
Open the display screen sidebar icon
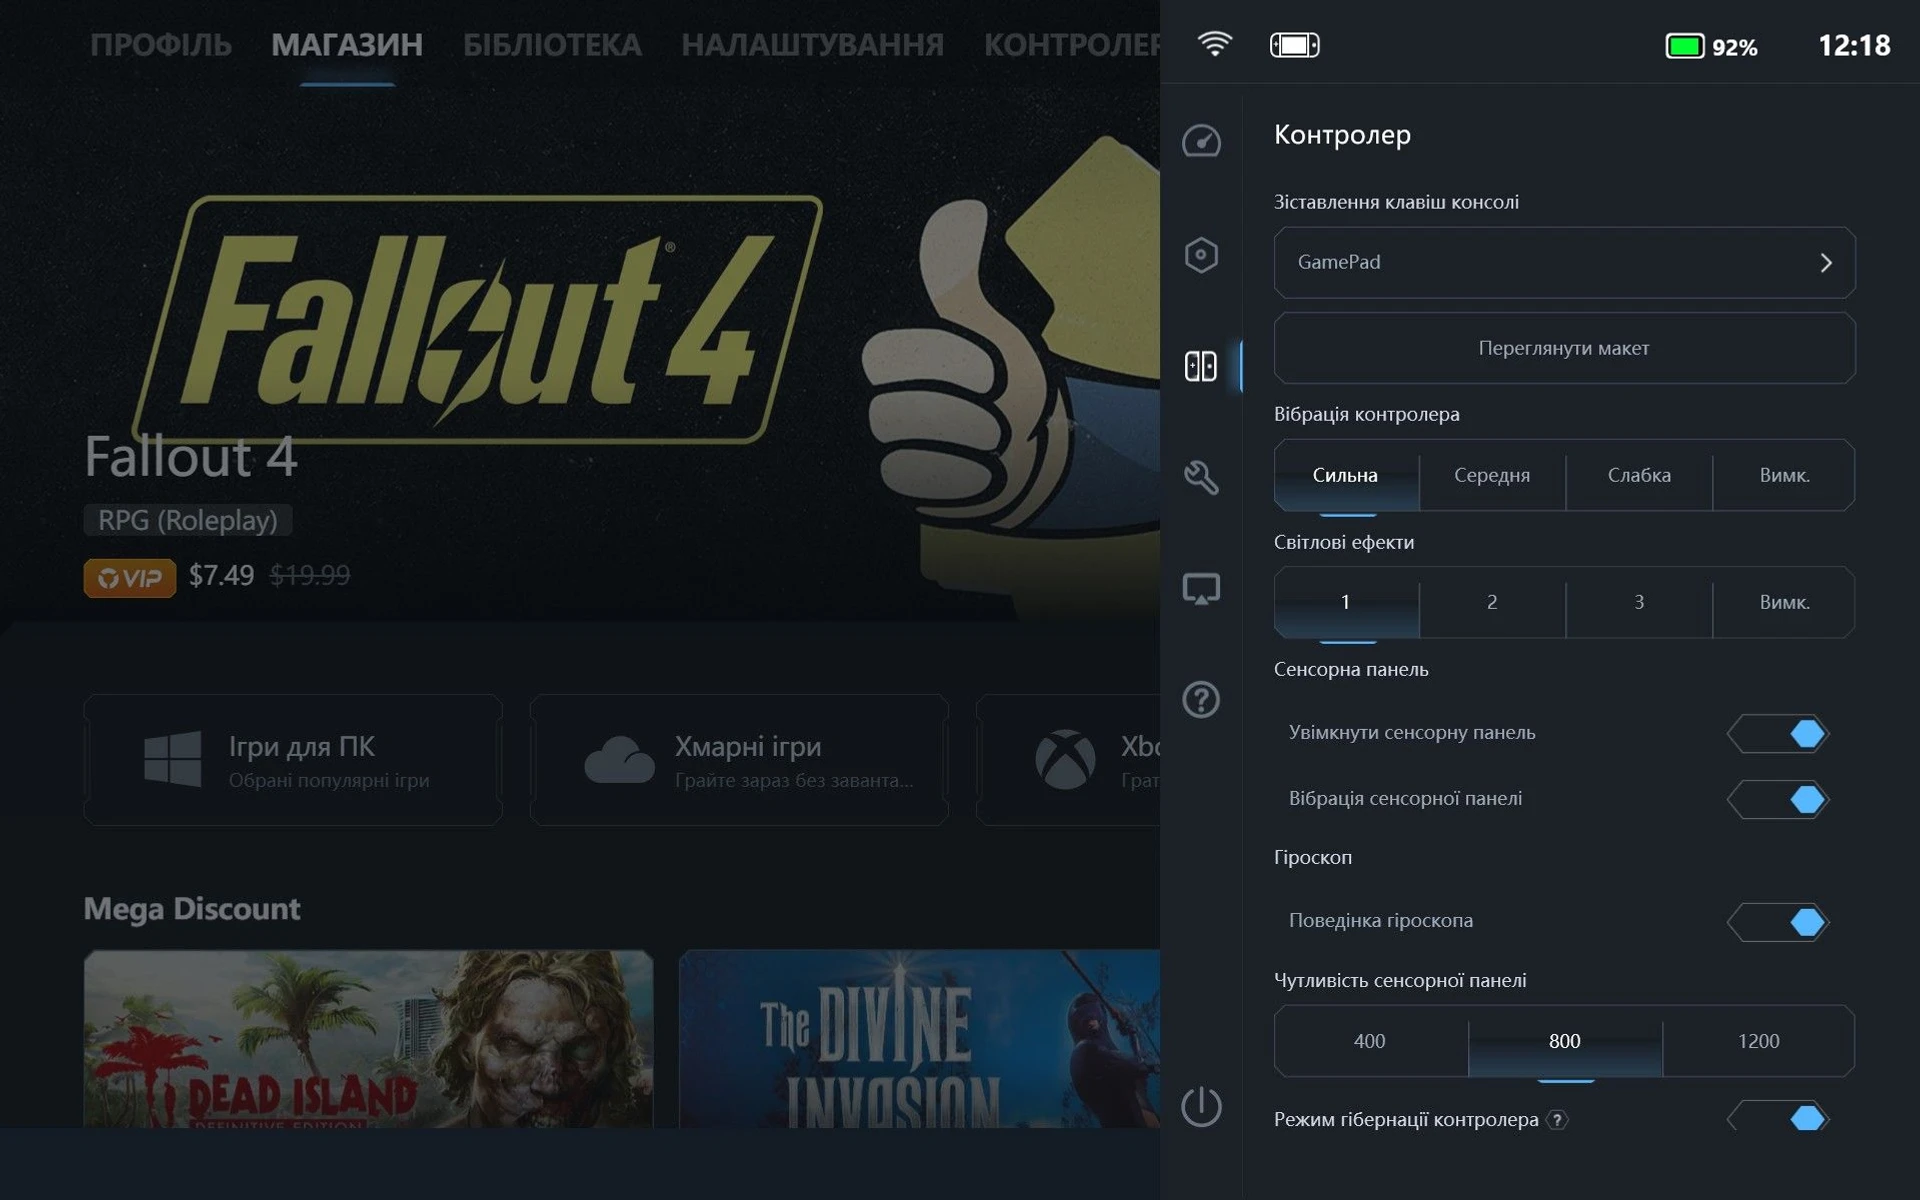click(x=1201, y=589)
